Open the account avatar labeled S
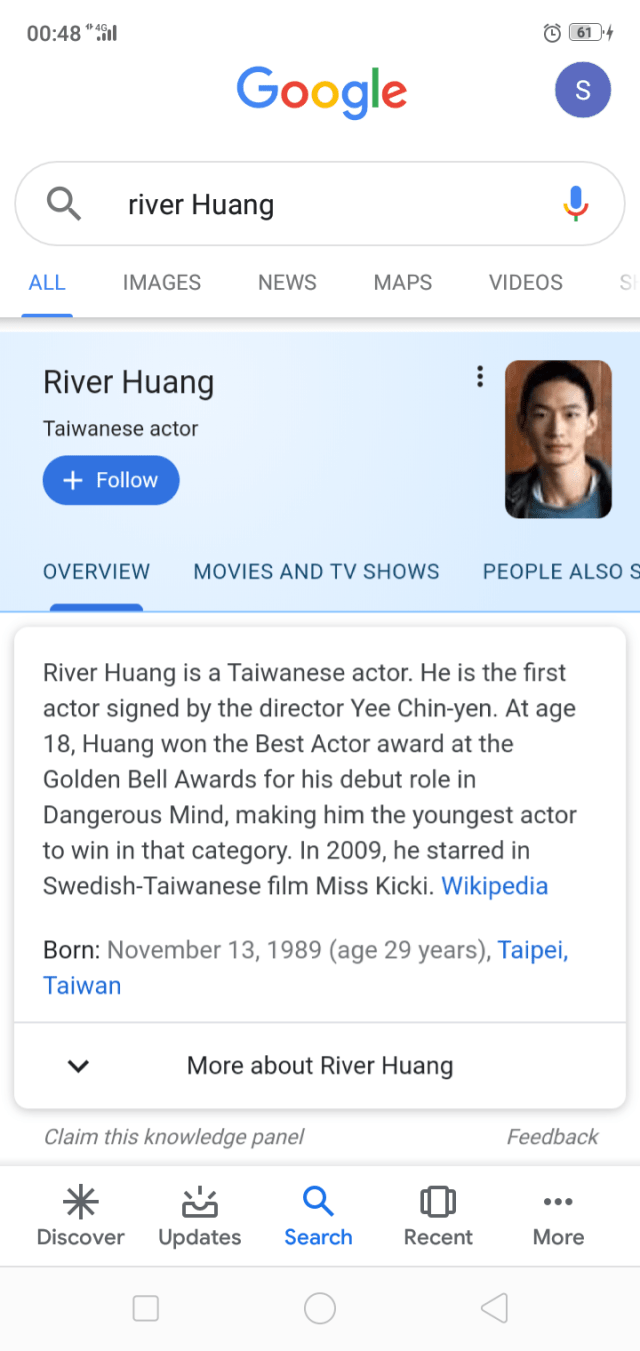 [582, 90]
